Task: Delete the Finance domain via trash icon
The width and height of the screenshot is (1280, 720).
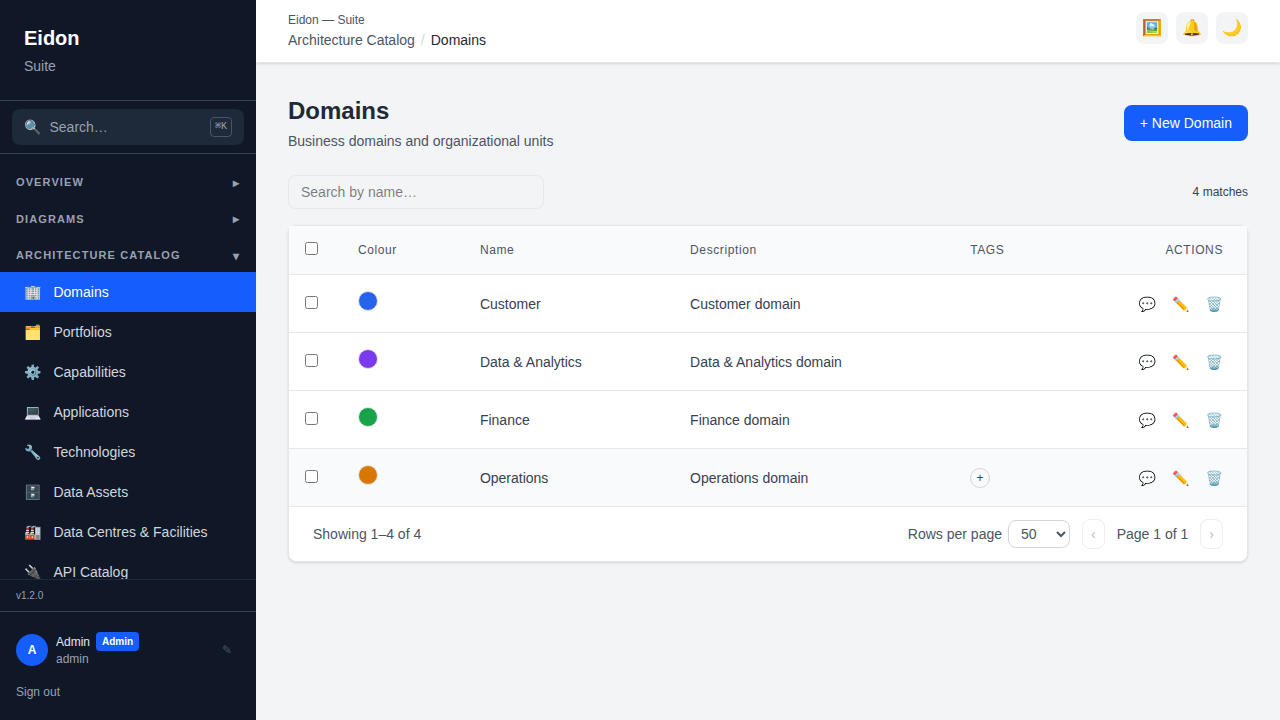Action: coord(1214,420)
